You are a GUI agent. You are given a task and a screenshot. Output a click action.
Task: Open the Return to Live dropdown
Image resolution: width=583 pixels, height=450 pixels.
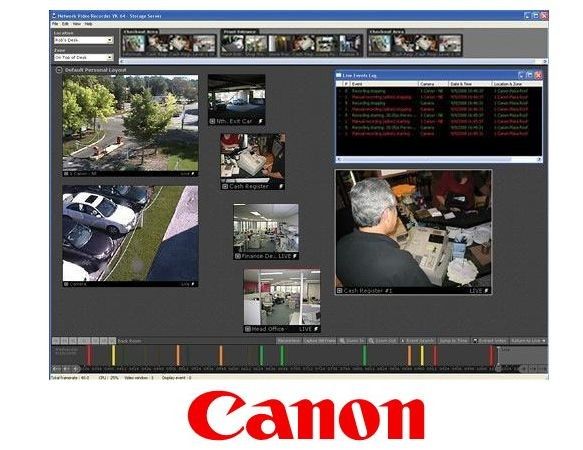(528, 341)
